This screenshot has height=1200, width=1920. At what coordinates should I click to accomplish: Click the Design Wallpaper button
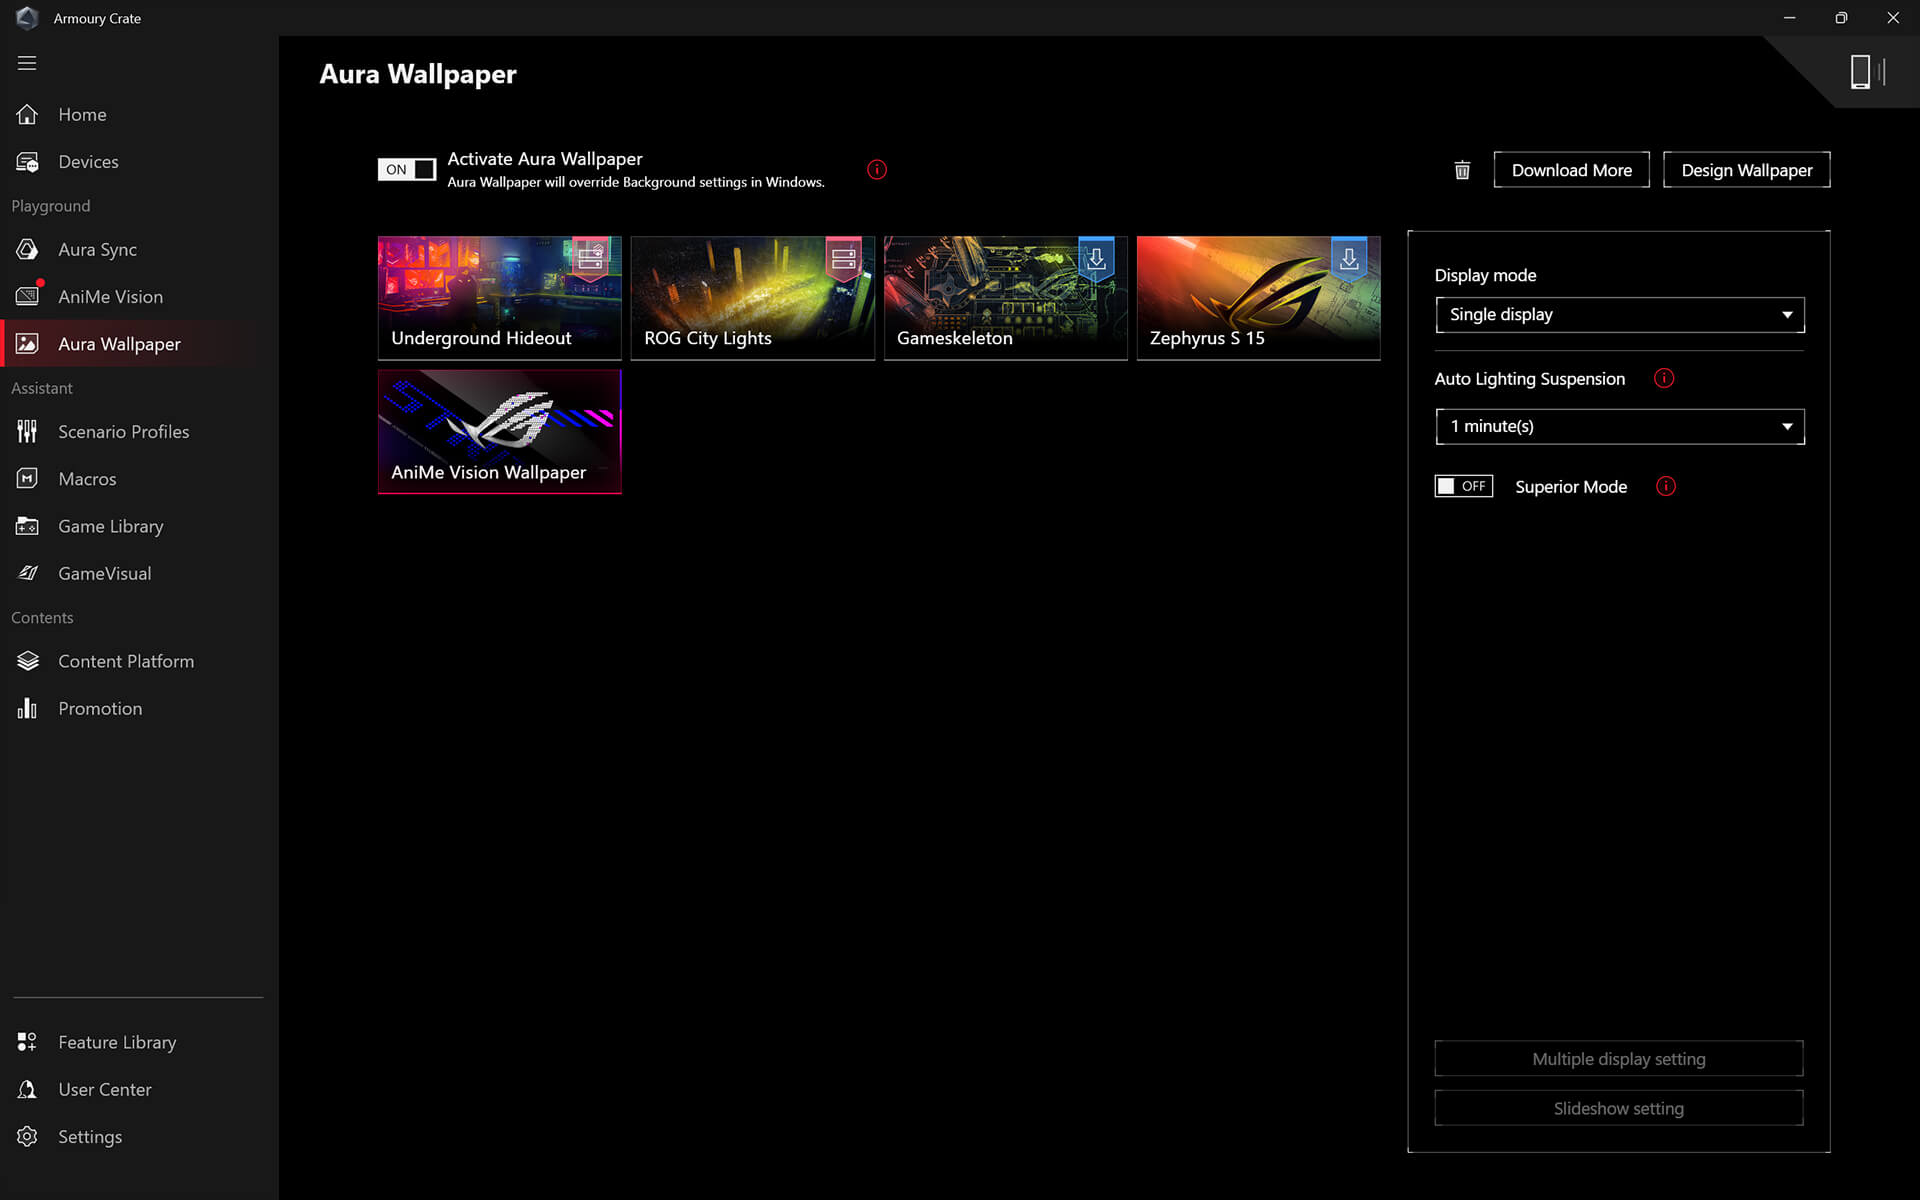pyautogui.click(x=1747, y=170)
